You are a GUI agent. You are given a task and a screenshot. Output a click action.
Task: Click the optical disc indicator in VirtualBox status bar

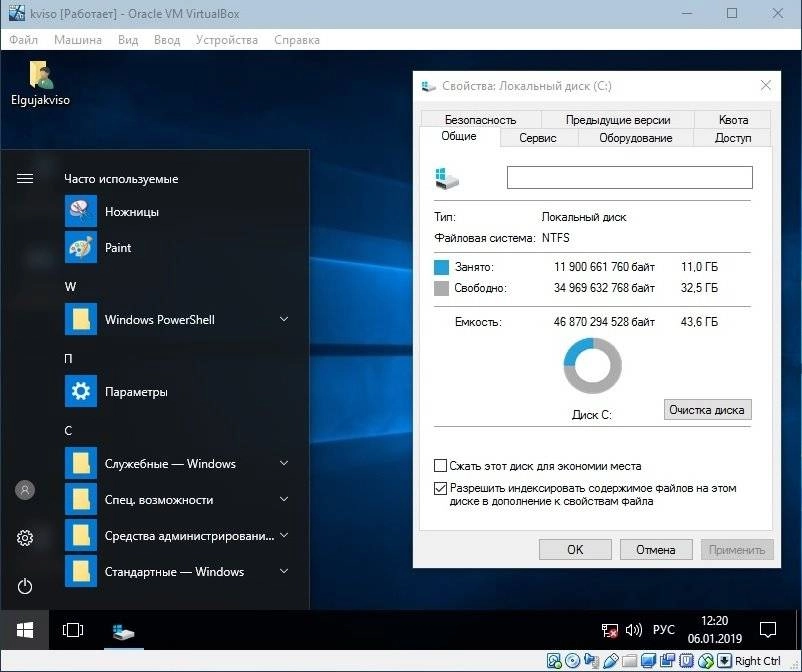tap(572, 661)
